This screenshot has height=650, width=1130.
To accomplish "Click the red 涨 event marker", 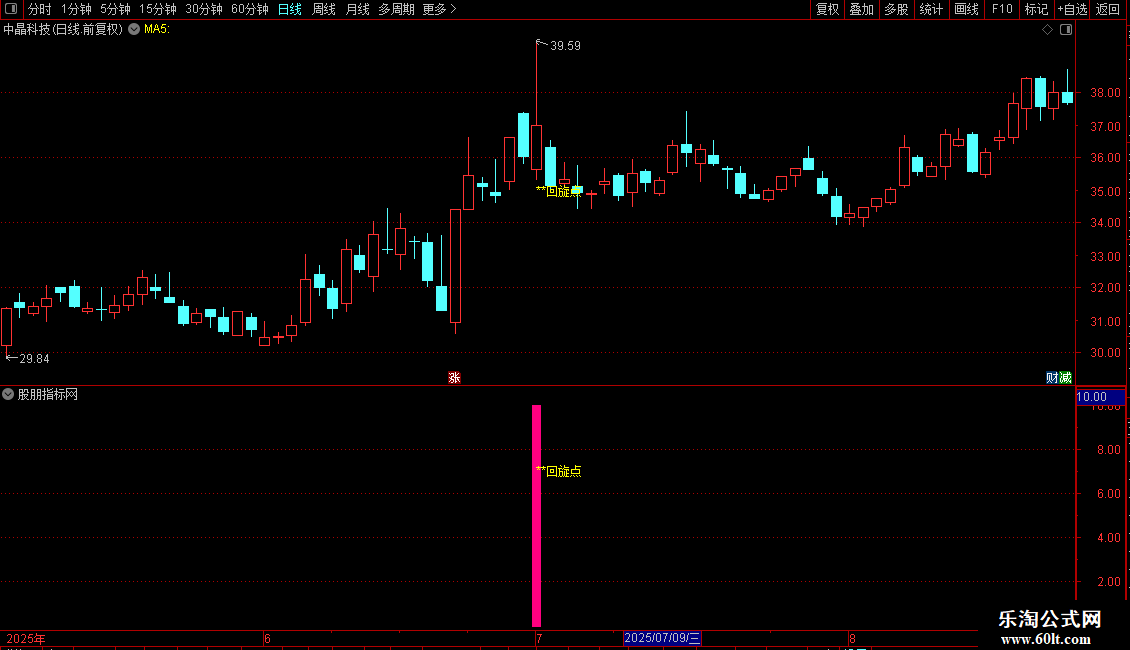I will click(454, 378).
